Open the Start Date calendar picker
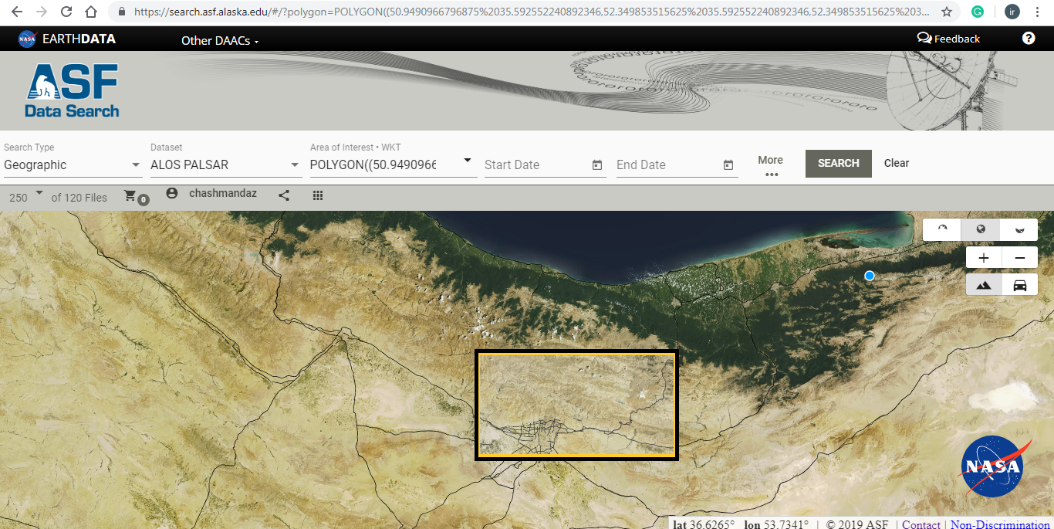Screen dimensions: 1054x529 coord(597,165)
